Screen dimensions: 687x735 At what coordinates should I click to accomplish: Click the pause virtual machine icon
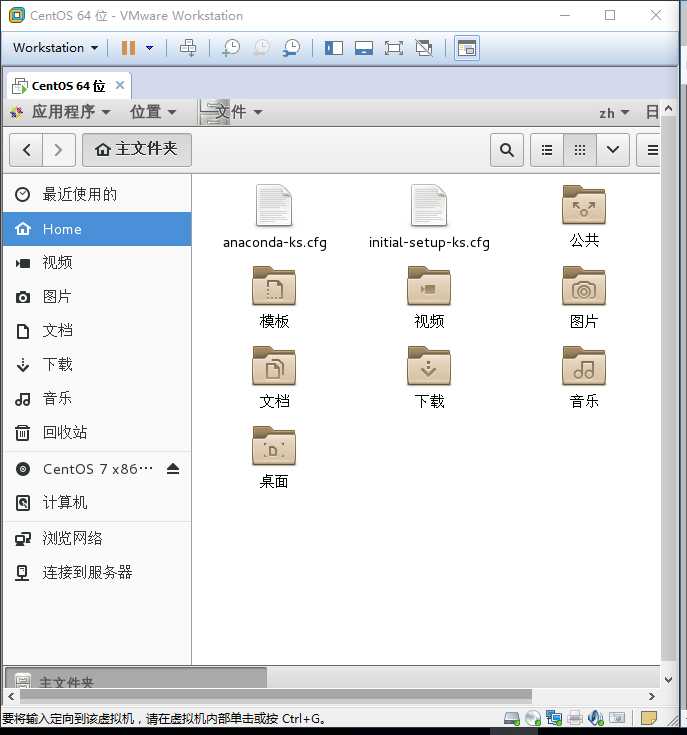128,48
